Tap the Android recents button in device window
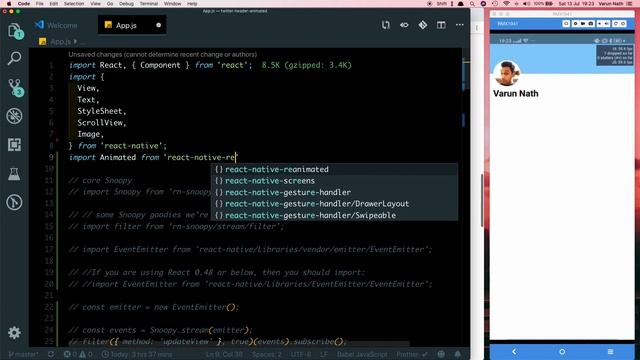 (610, 351)
